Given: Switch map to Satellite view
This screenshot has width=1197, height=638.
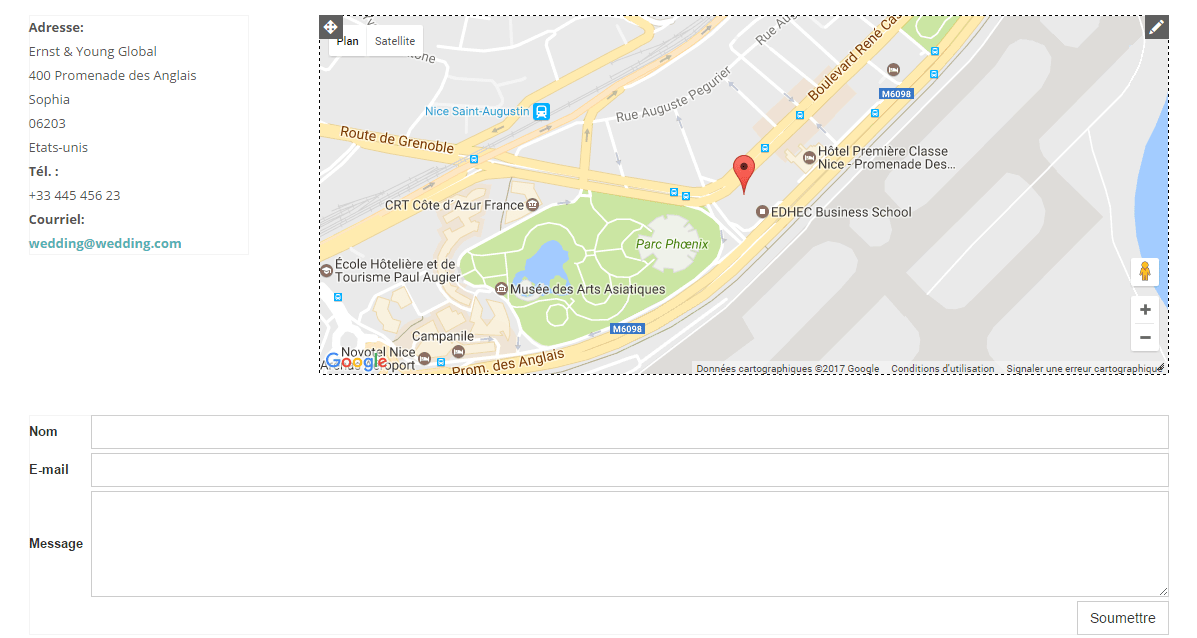Looking at the screenshot, I should pyautogui.click(x=395, y=41).
